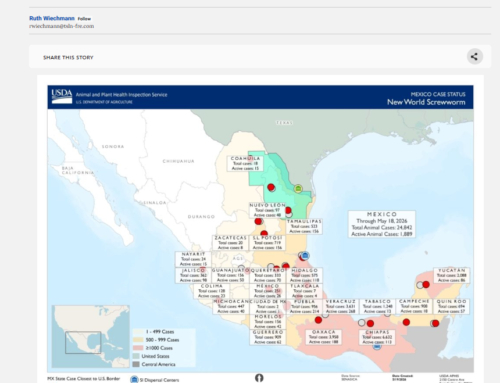Click the Coahuila case label
Screen dimensions: 500x383
tap(245, 163)
